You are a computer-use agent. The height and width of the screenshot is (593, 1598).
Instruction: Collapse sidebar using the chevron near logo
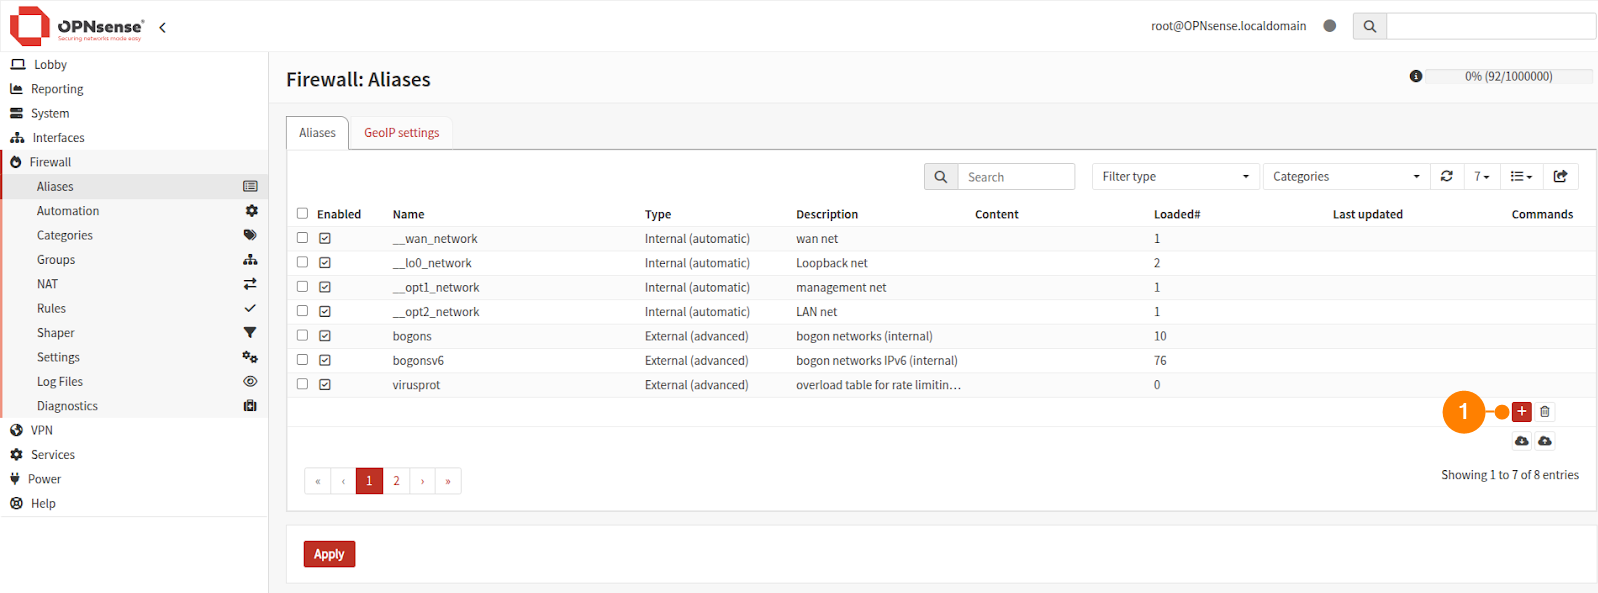(162, 27)
